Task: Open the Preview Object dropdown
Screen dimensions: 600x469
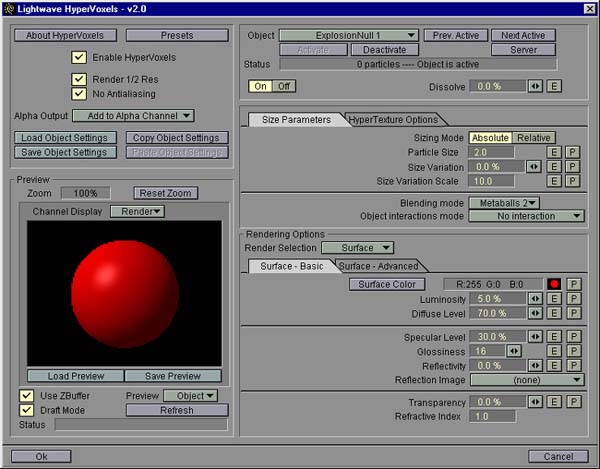Action: (191, 396)
